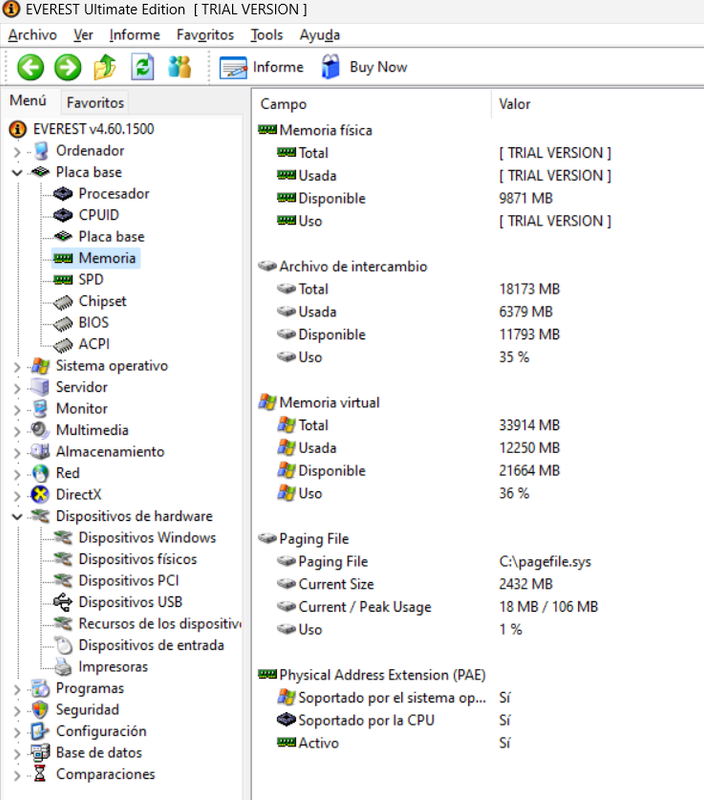Viewport: 704px width, 800px height.
Task: Switch to the Favoritos panel tab
Action: (95, 103)
